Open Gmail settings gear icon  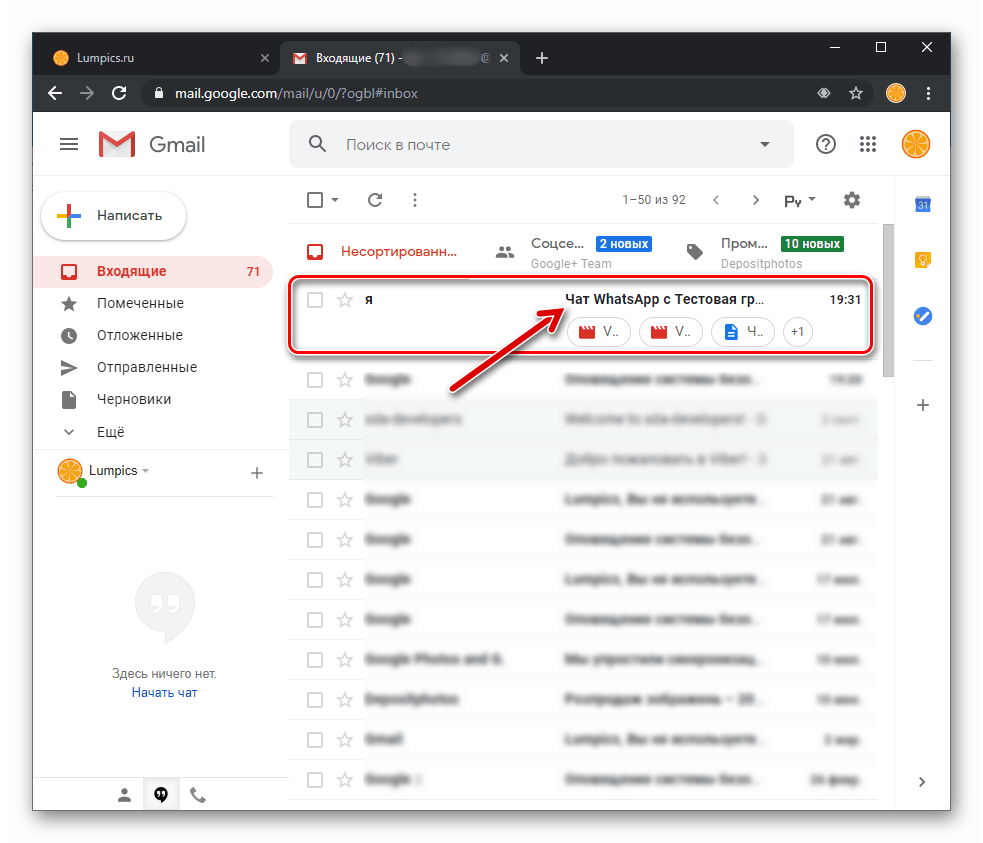tap(851, 200)
